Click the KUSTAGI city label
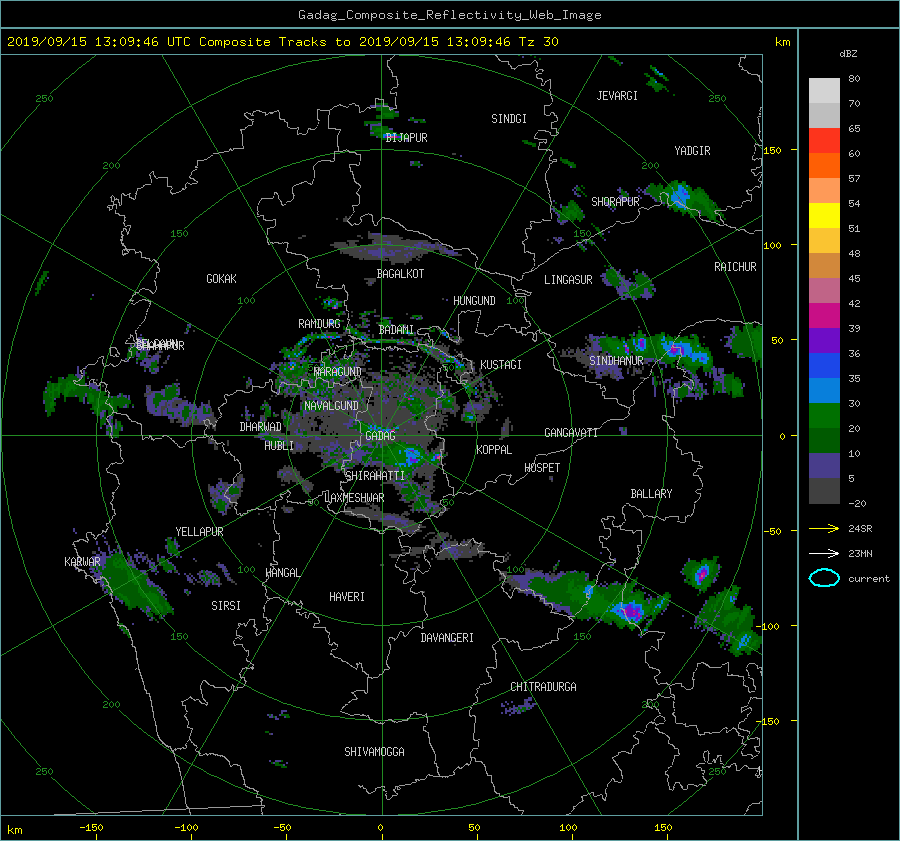900x841 pixels. [501, 365]
